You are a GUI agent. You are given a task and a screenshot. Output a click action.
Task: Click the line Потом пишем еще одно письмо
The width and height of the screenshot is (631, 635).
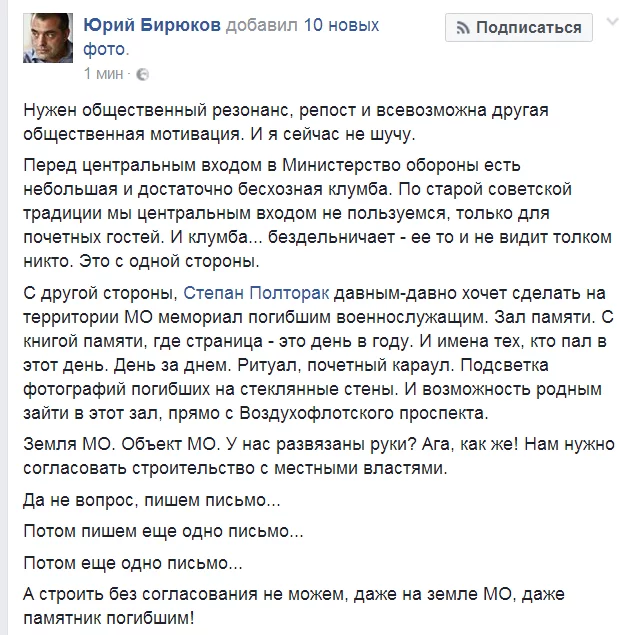pos(163,531)
